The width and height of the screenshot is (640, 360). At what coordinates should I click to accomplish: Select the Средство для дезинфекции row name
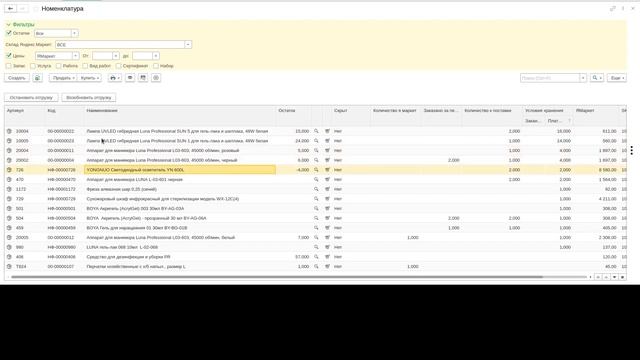pos(128,257)
